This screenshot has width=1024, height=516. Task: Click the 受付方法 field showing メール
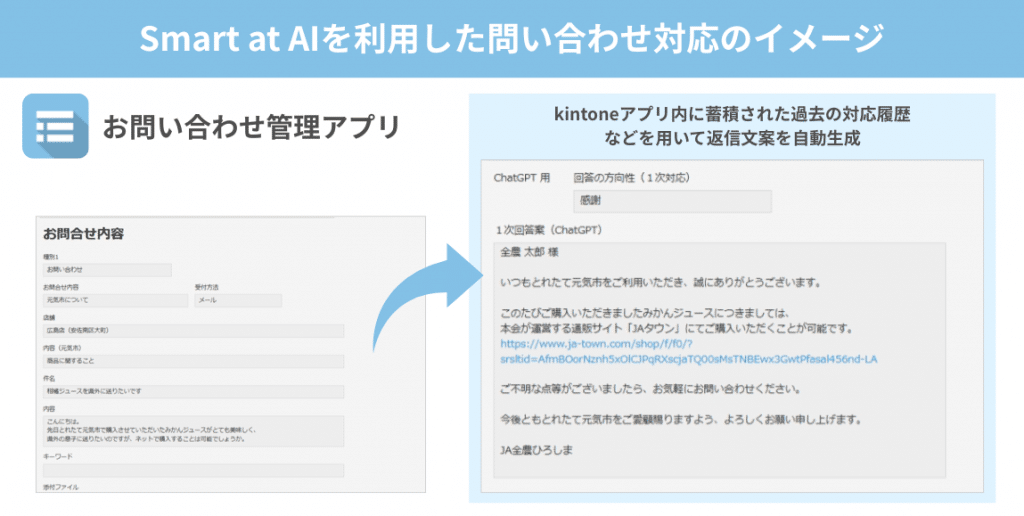(x=238, y=300)
